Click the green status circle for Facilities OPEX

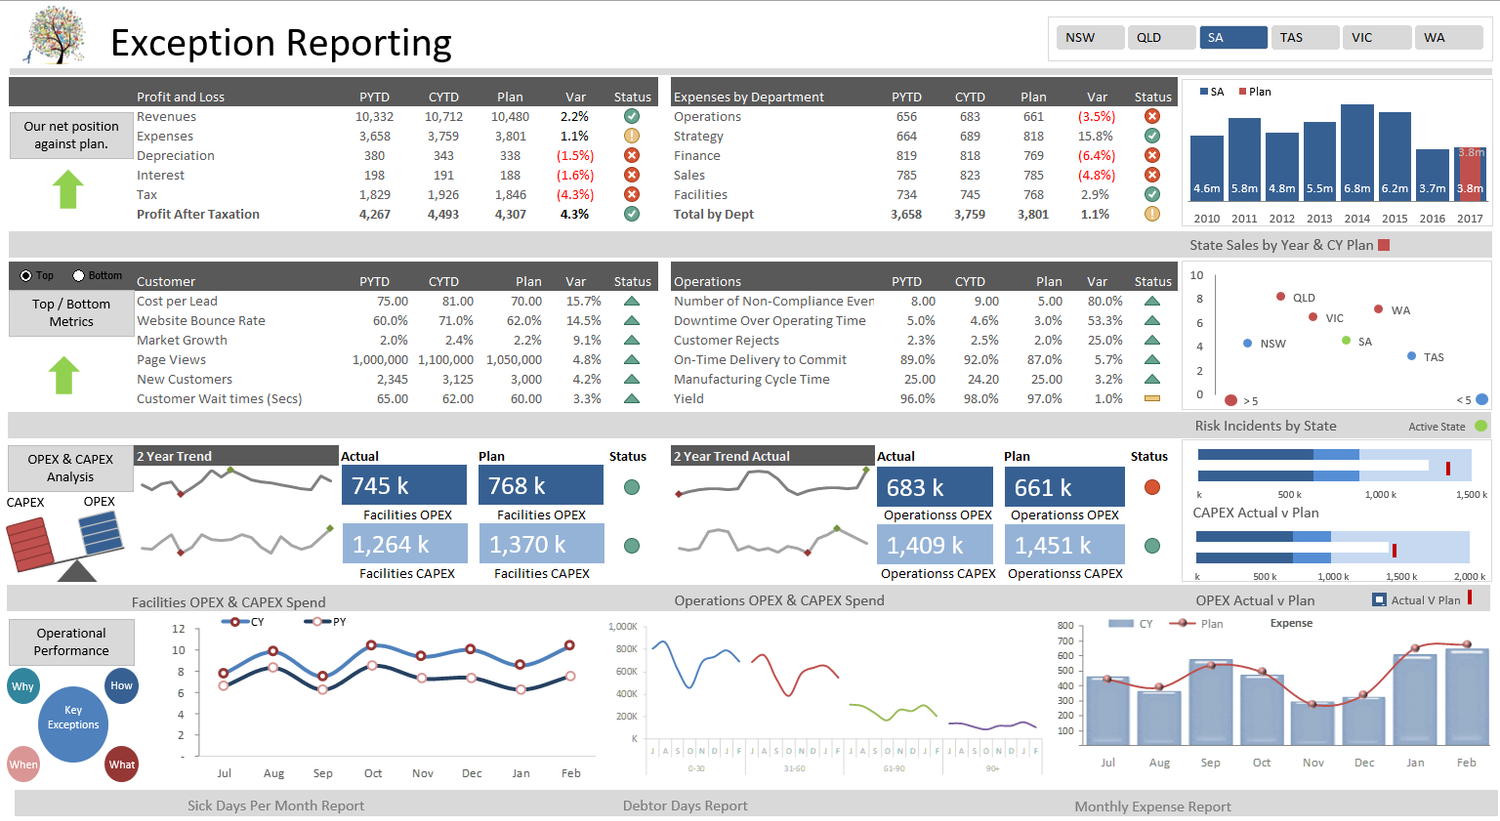(631, 485)
